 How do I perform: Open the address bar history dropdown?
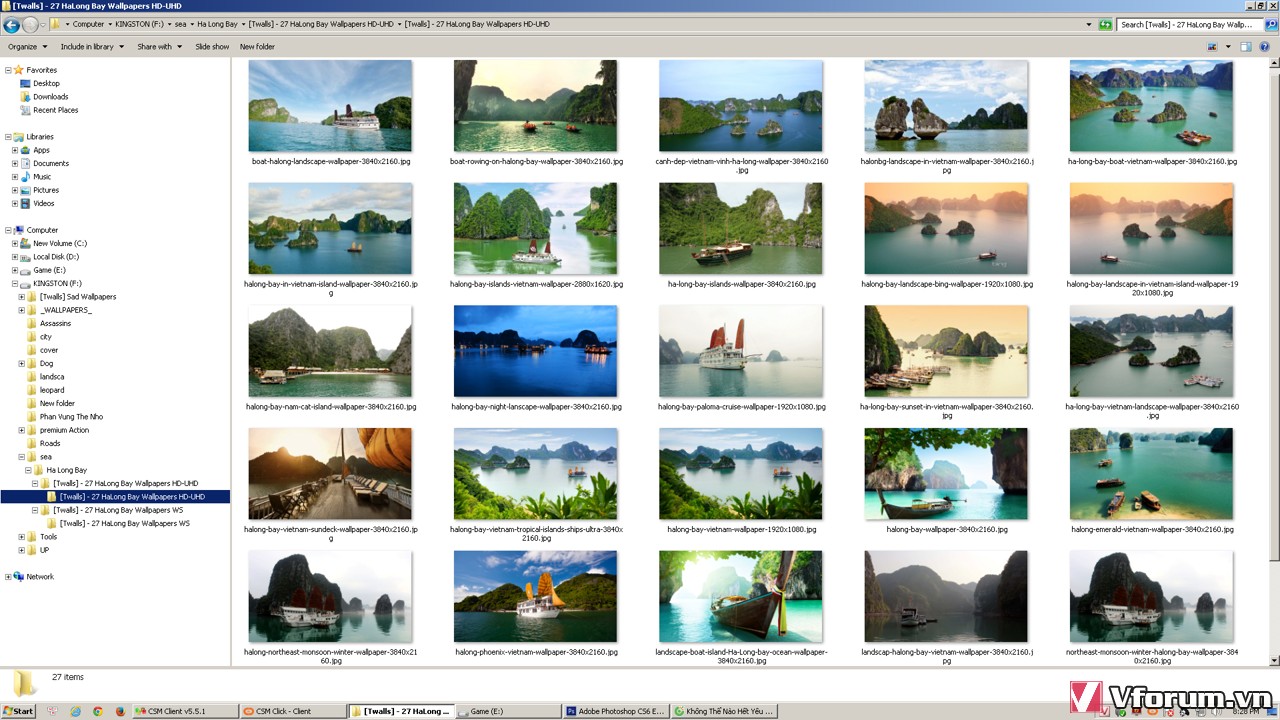click(x=1090, y=24)
